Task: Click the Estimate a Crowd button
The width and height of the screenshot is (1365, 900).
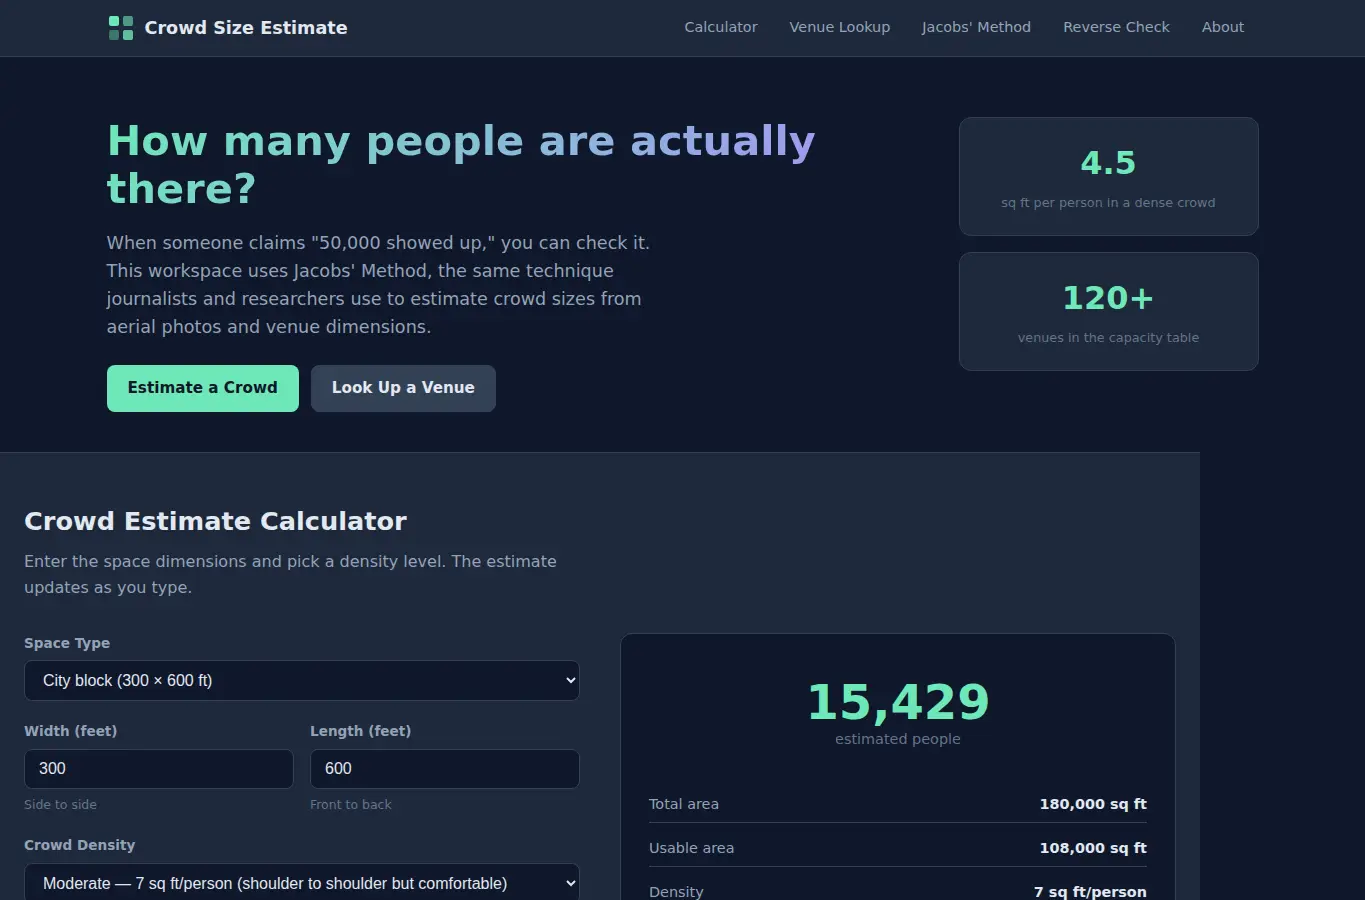Action: [203, 388]
